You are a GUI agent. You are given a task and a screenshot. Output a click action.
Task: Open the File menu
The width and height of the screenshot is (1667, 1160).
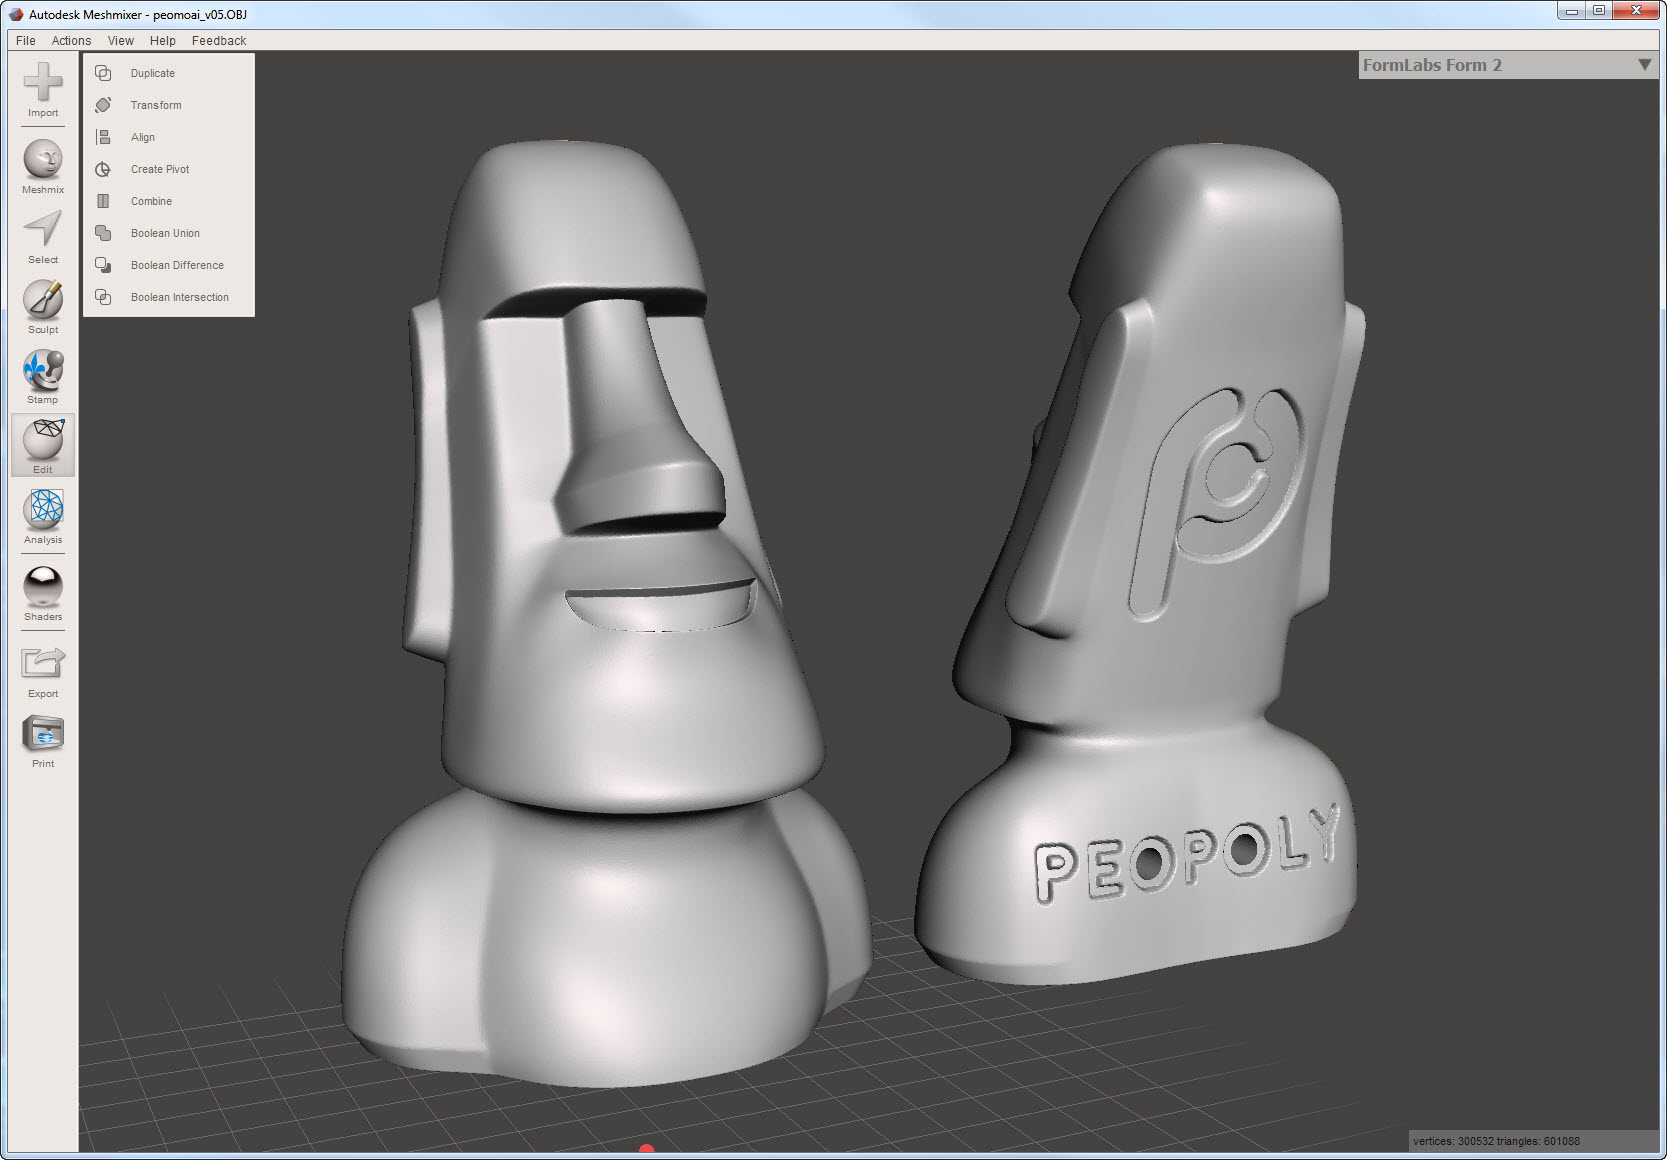coord(26,41)
